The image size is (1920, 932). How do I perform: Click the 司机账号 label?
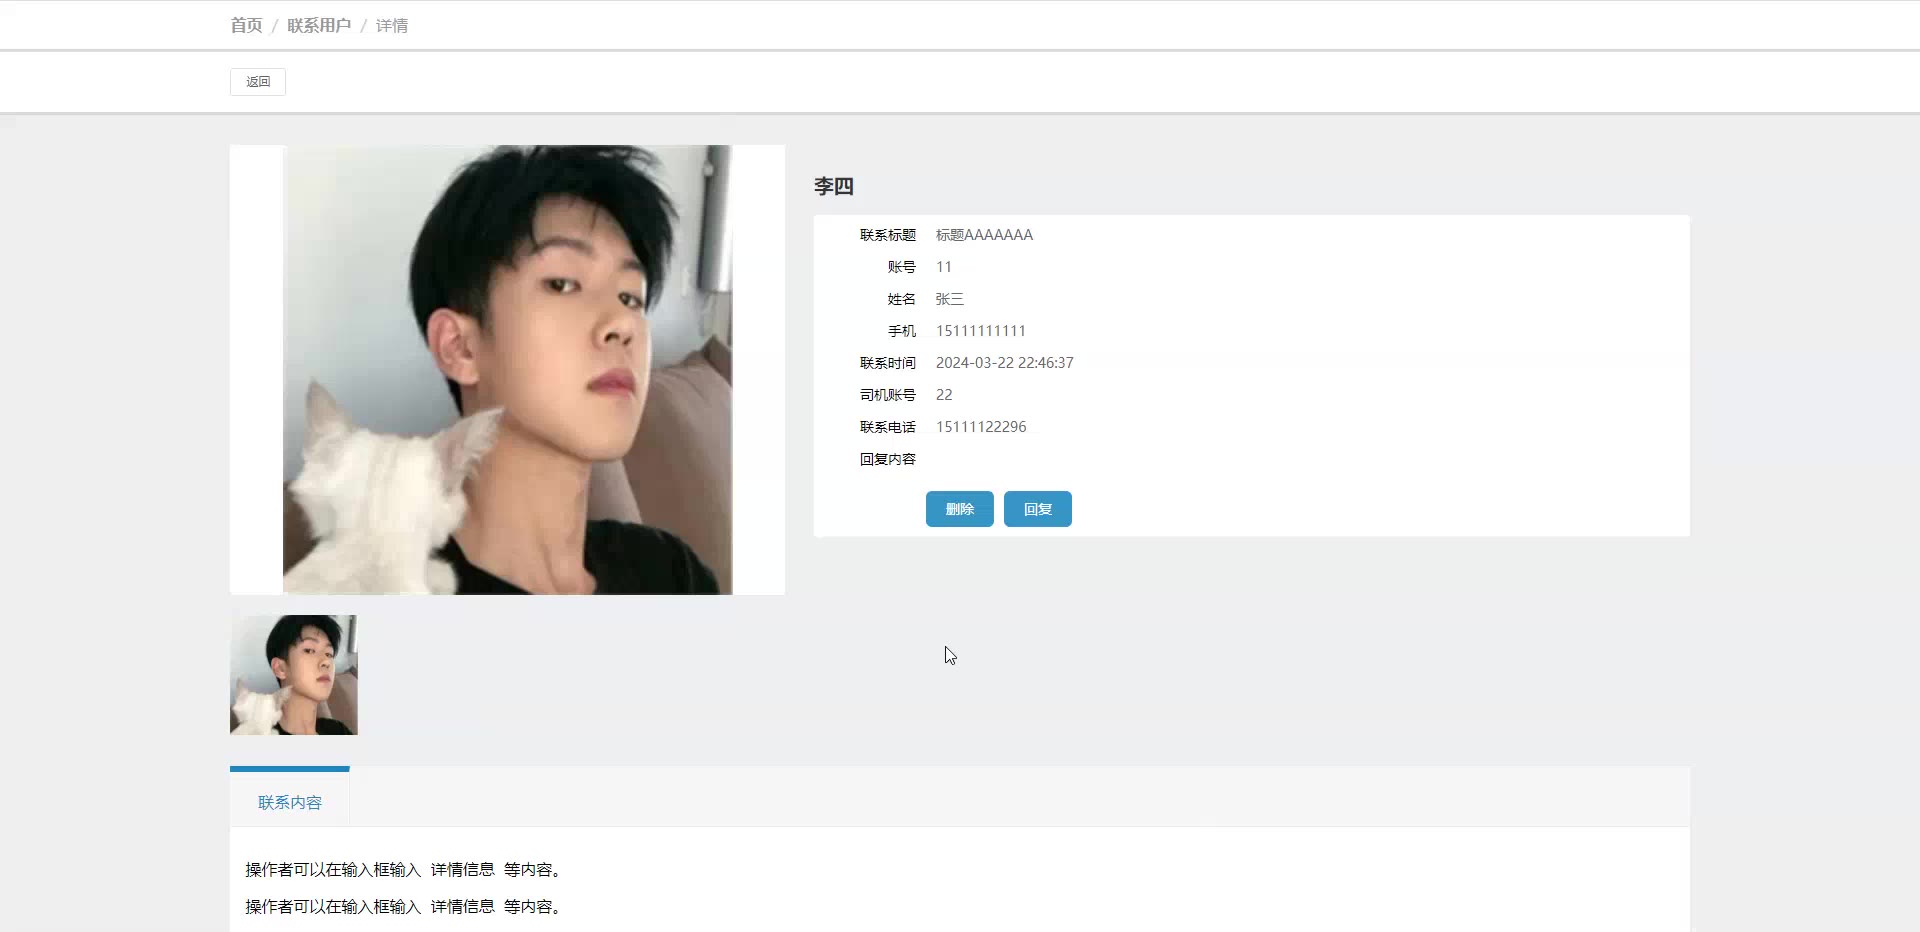pos(888,395)
